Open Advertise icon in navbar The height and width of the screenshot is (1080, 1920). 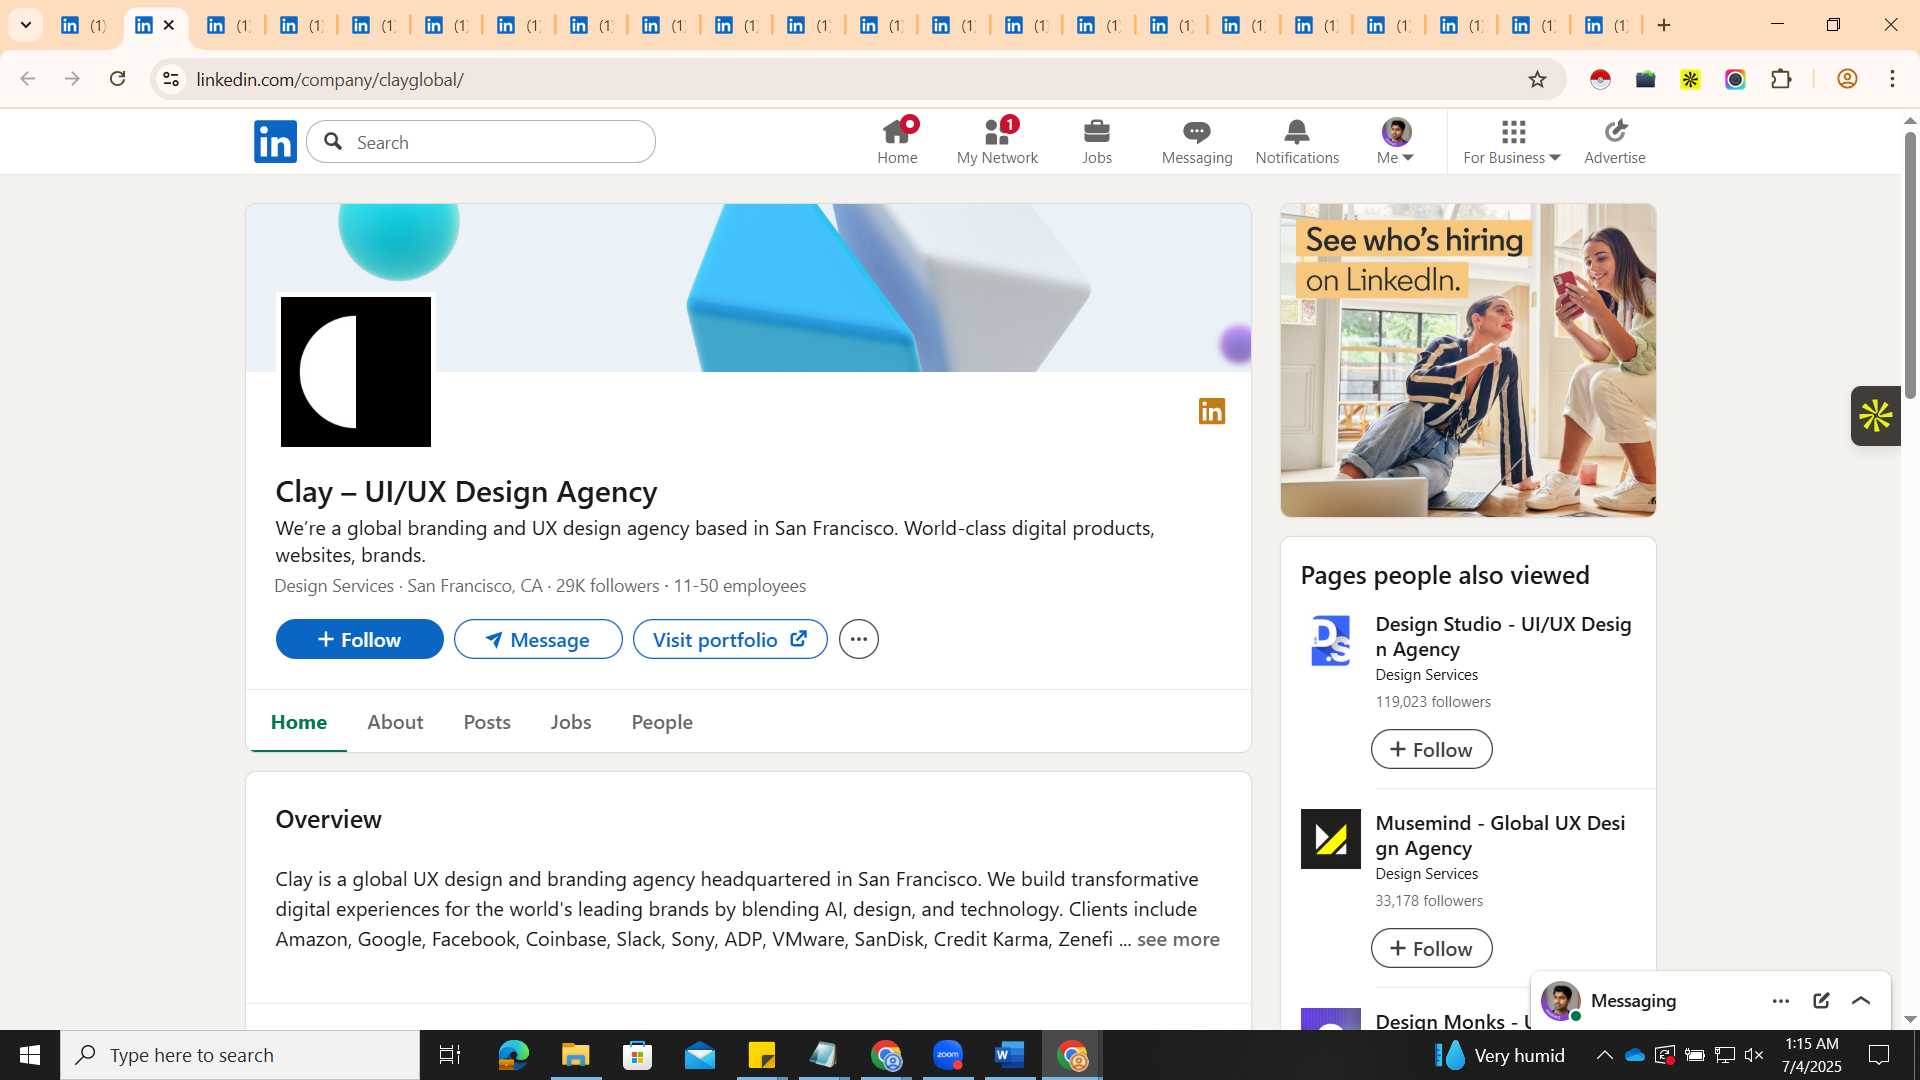[x=1615, y=131]
